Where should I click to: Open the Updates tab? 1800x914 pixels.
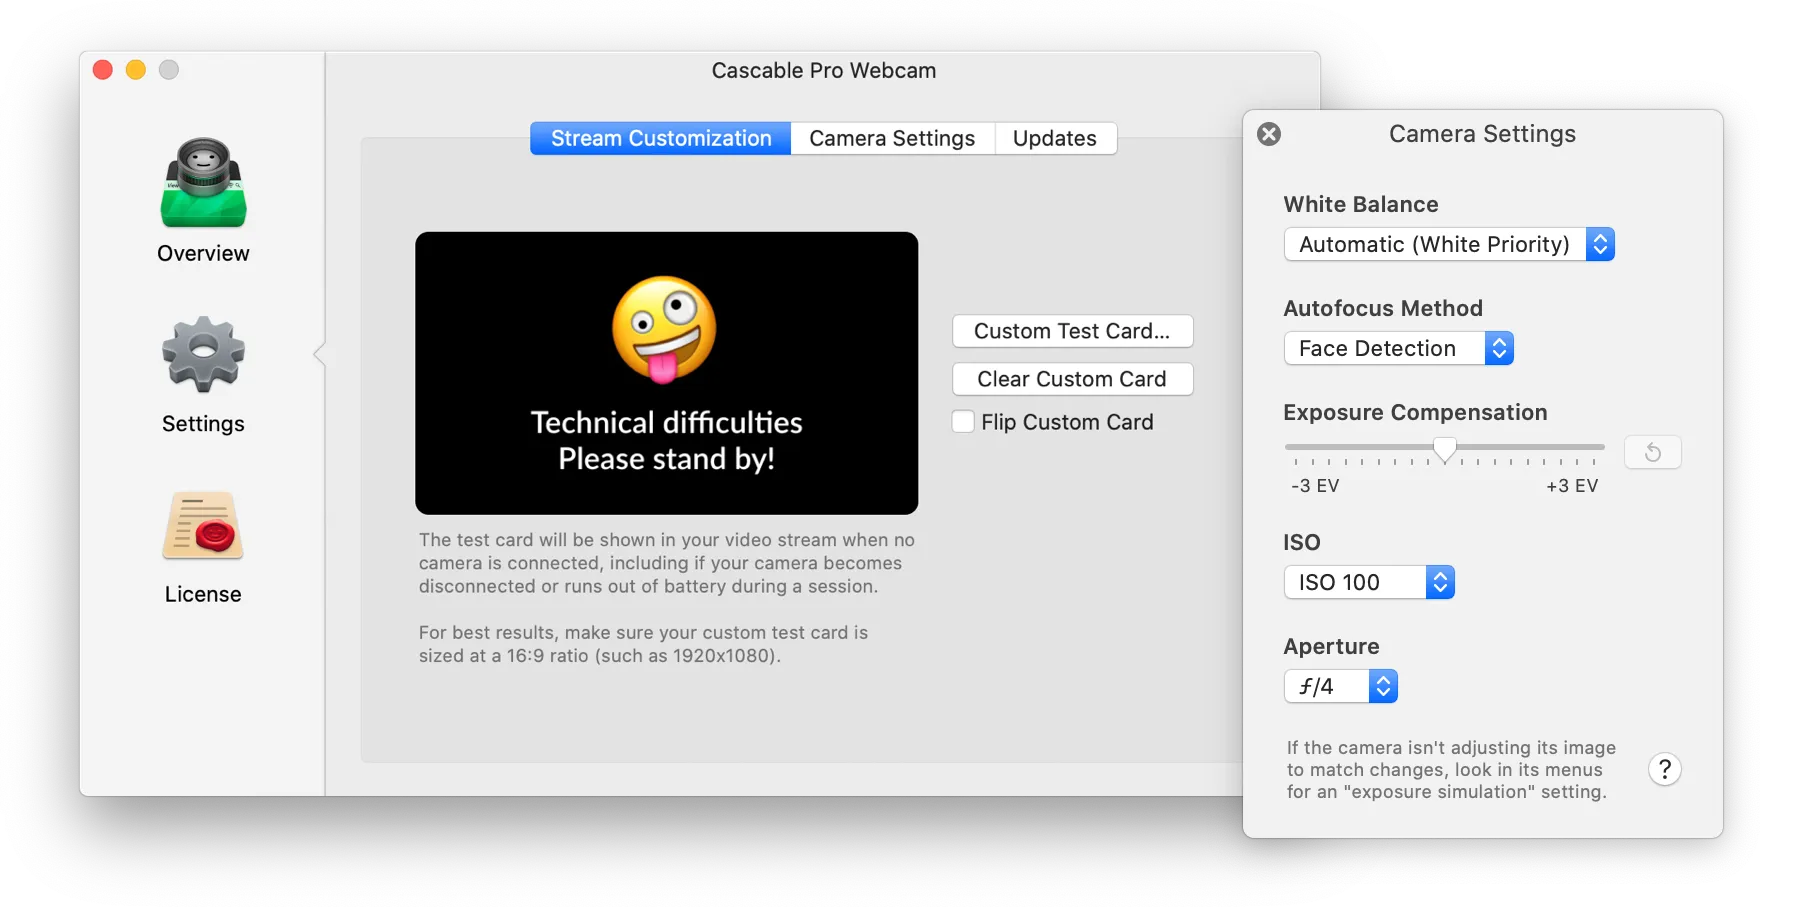pos(1054,138)
